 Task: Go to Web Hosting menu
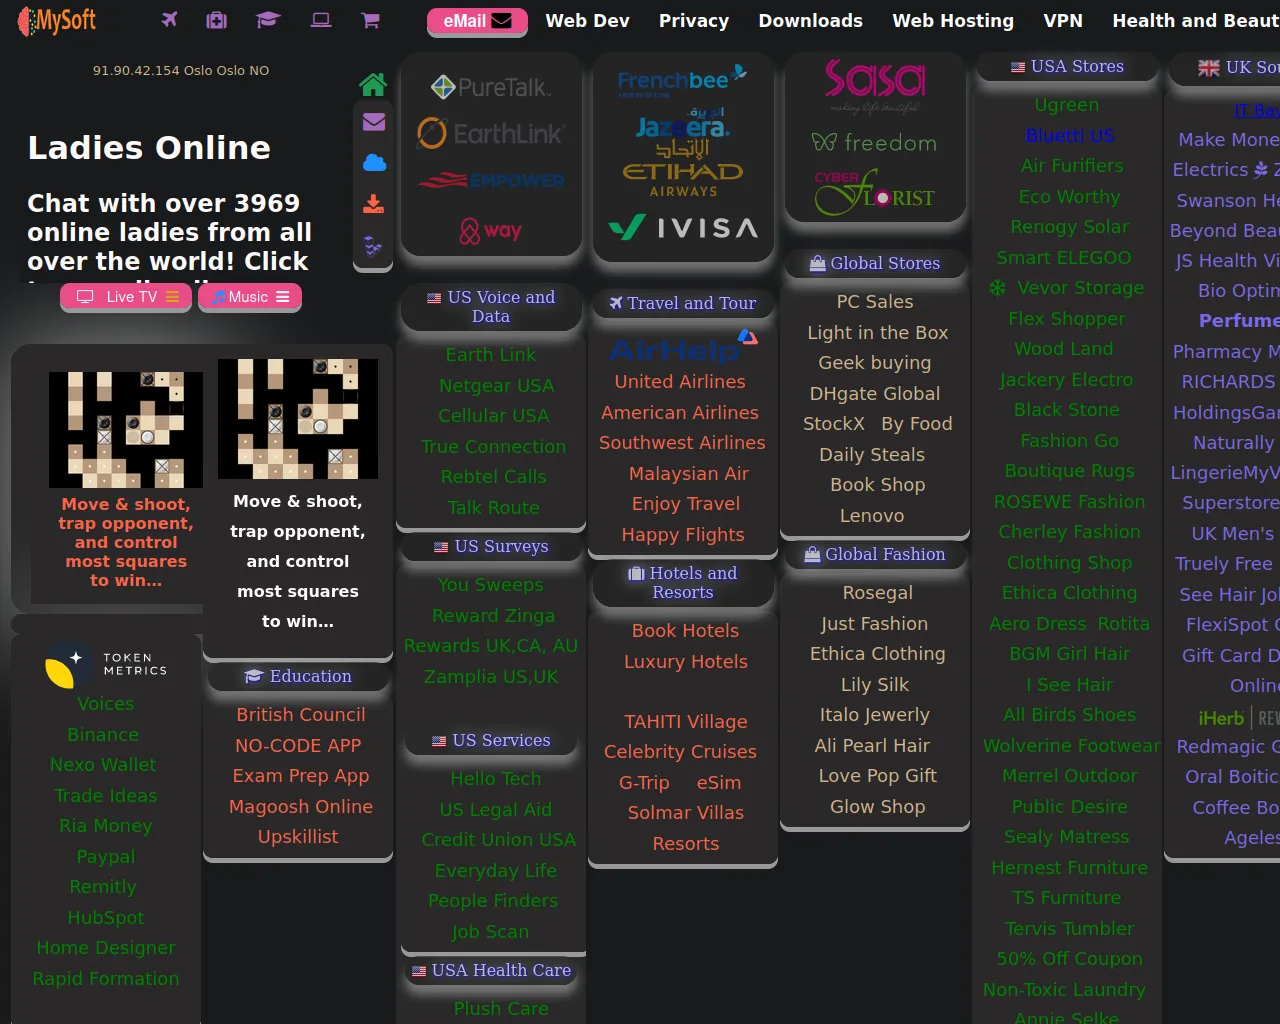point(953,21)
